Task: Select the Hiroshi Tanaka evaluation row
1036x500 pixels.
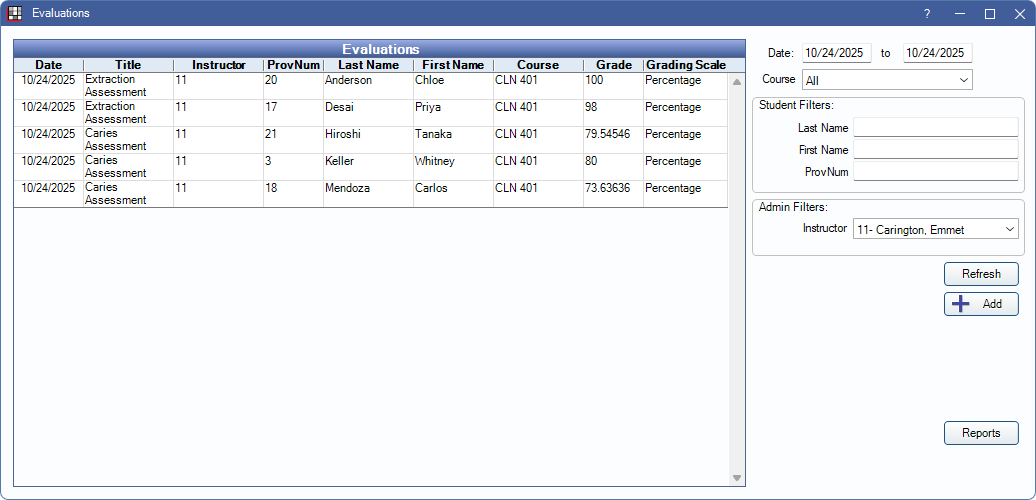Action: (x=368, y=140)
